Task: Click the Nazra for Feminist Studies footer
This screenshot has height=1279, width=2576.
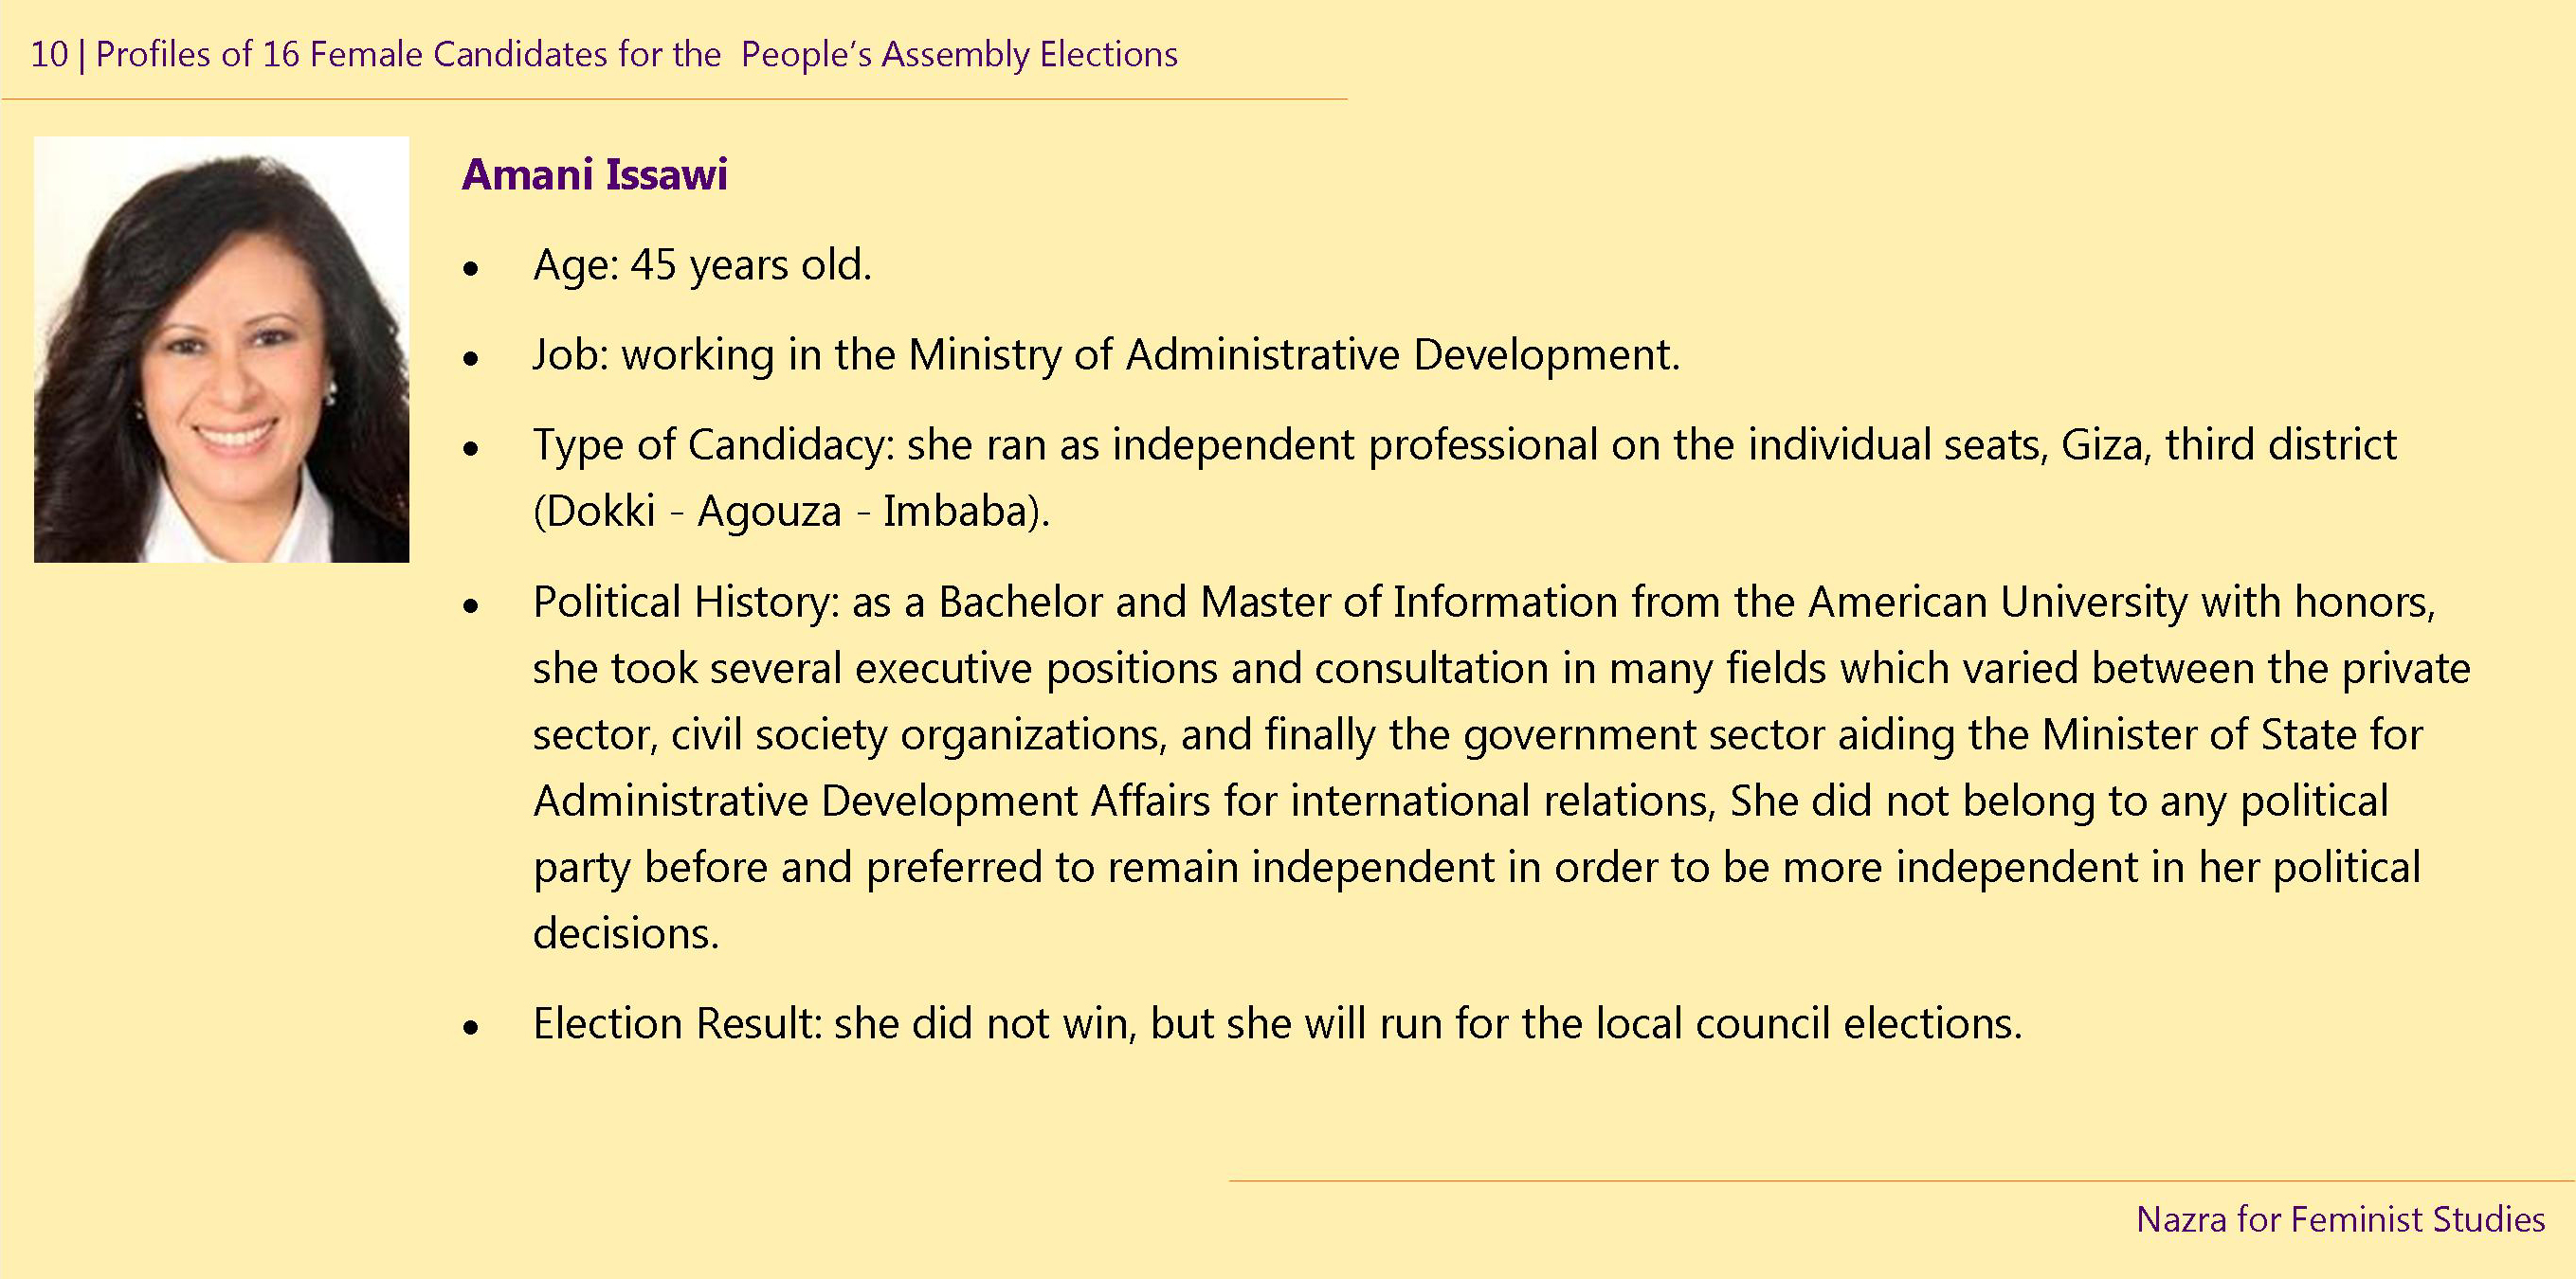Action: (2340, 1219)
